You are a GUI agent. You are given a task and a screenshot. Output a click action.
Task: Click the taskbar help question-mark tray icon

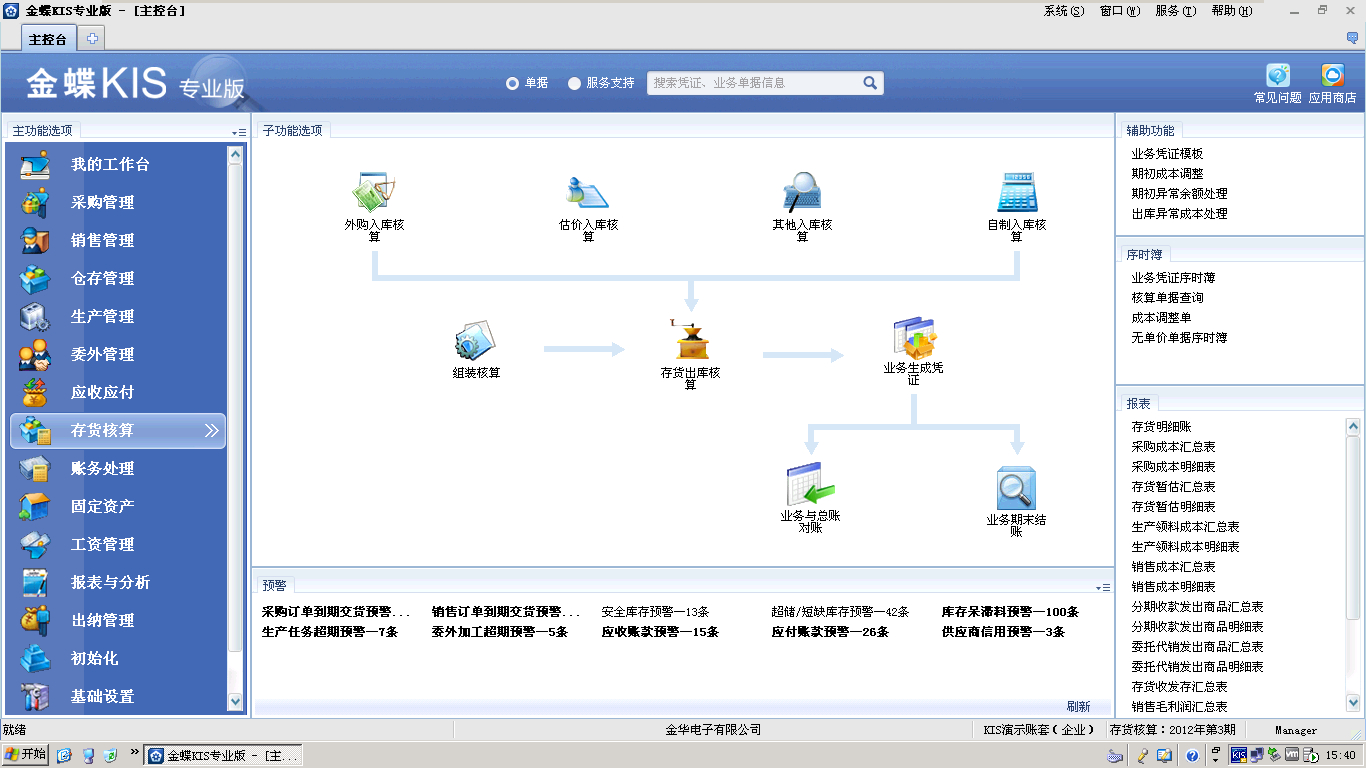[x=1192, y=756]
